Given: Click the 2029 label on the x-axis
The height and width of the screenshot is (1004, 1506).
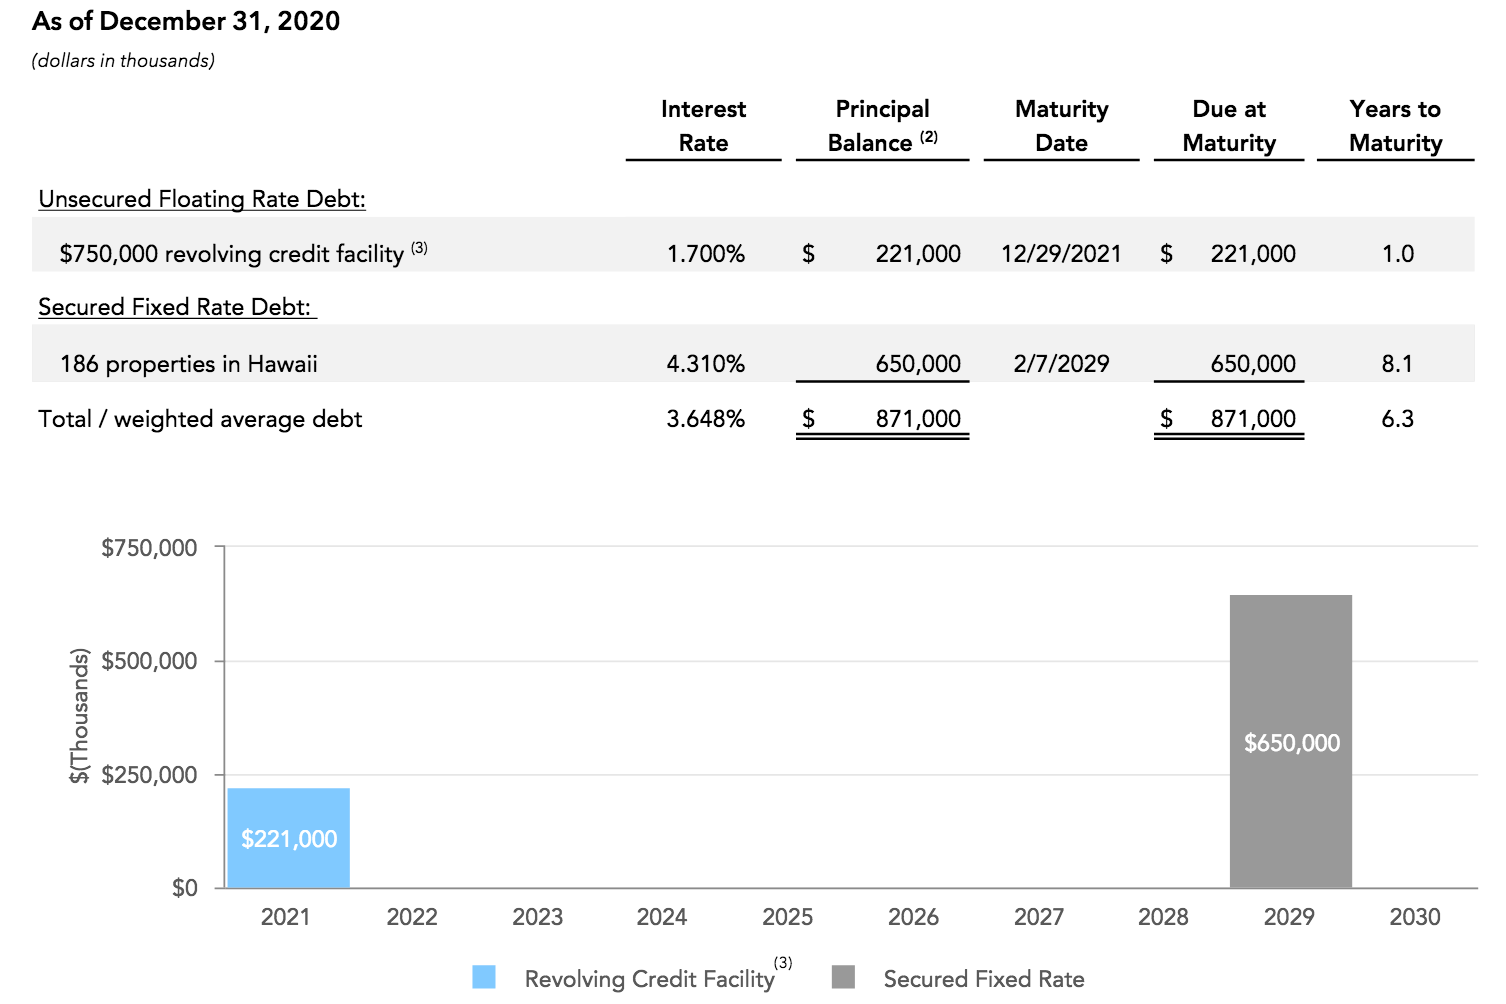Looking at the screenshot, I should tap(1290, 916).
